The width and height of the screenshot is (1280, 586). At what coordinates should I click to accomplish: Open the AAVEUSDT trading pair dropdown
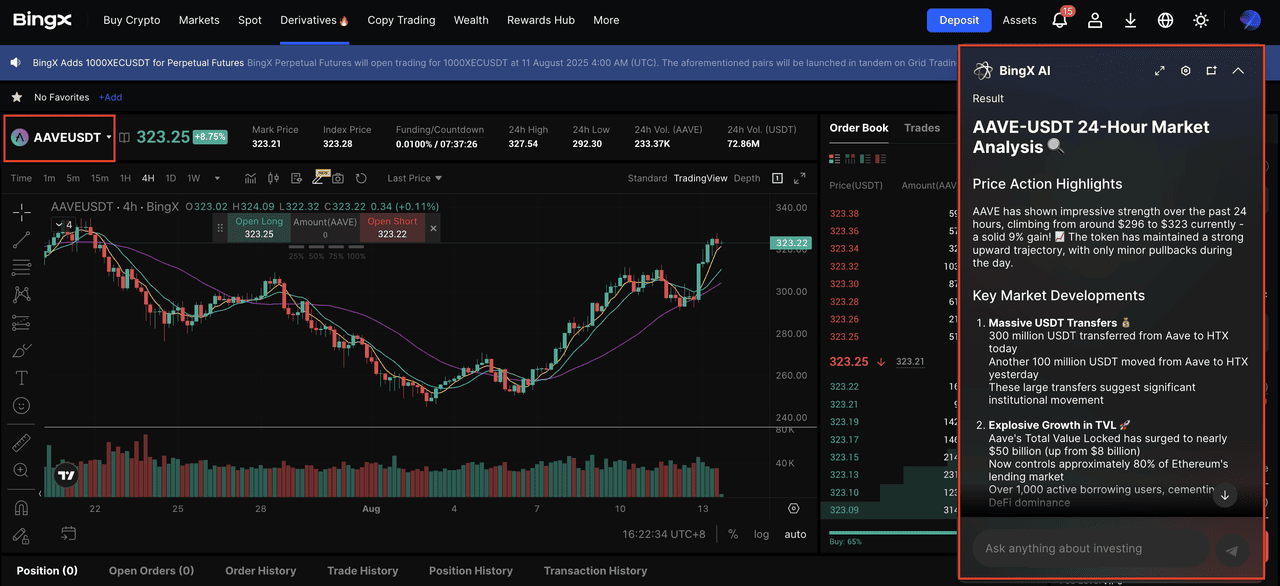point(61,138)
